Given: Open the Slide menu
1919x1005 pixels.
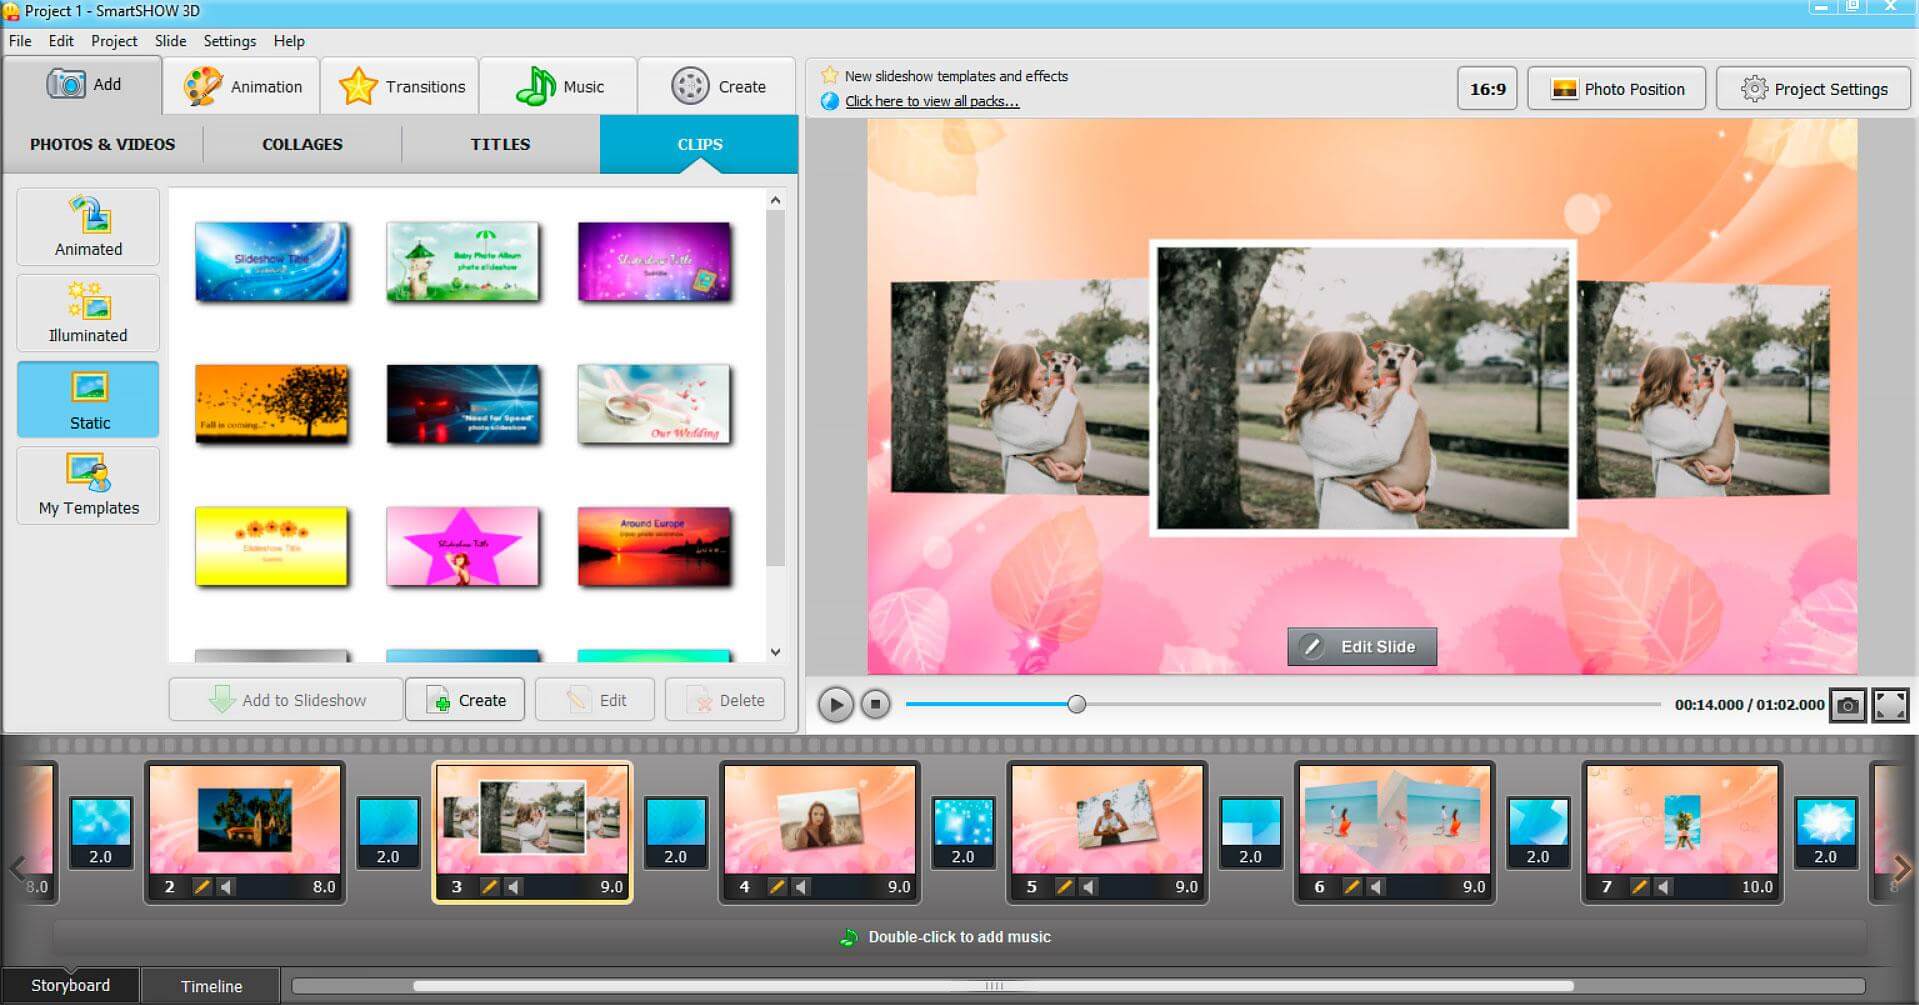Looking at the screenshot, I should [x=170, y=41].
